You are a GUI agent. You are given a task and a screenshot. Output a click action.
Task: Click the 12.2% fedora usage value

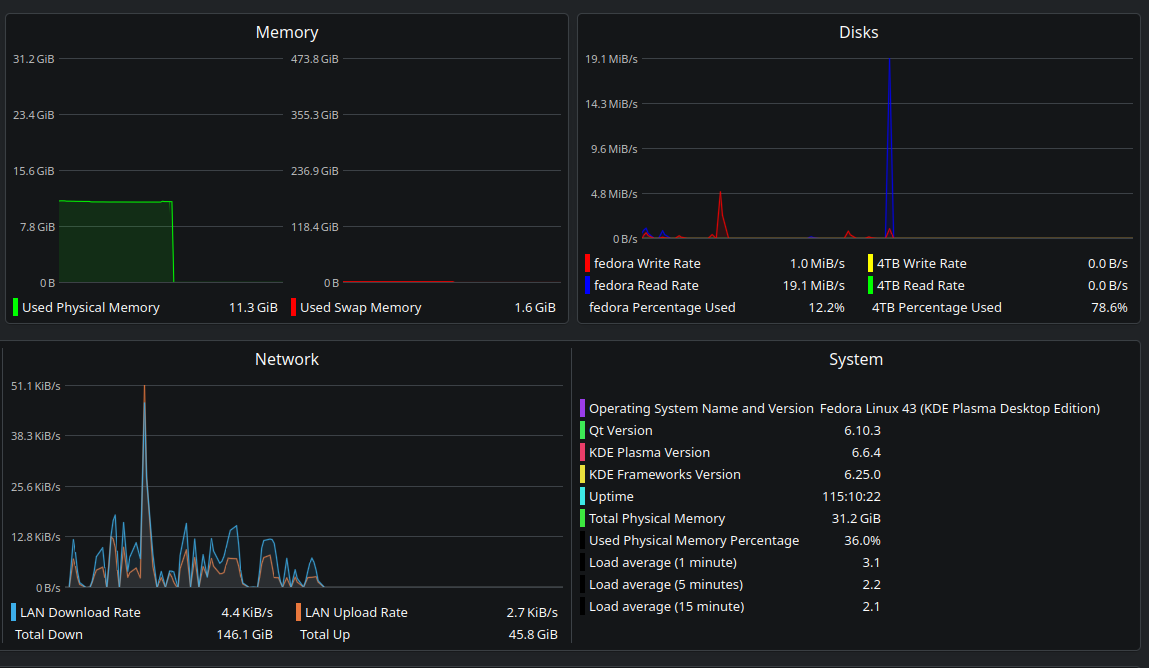[826, 308]
